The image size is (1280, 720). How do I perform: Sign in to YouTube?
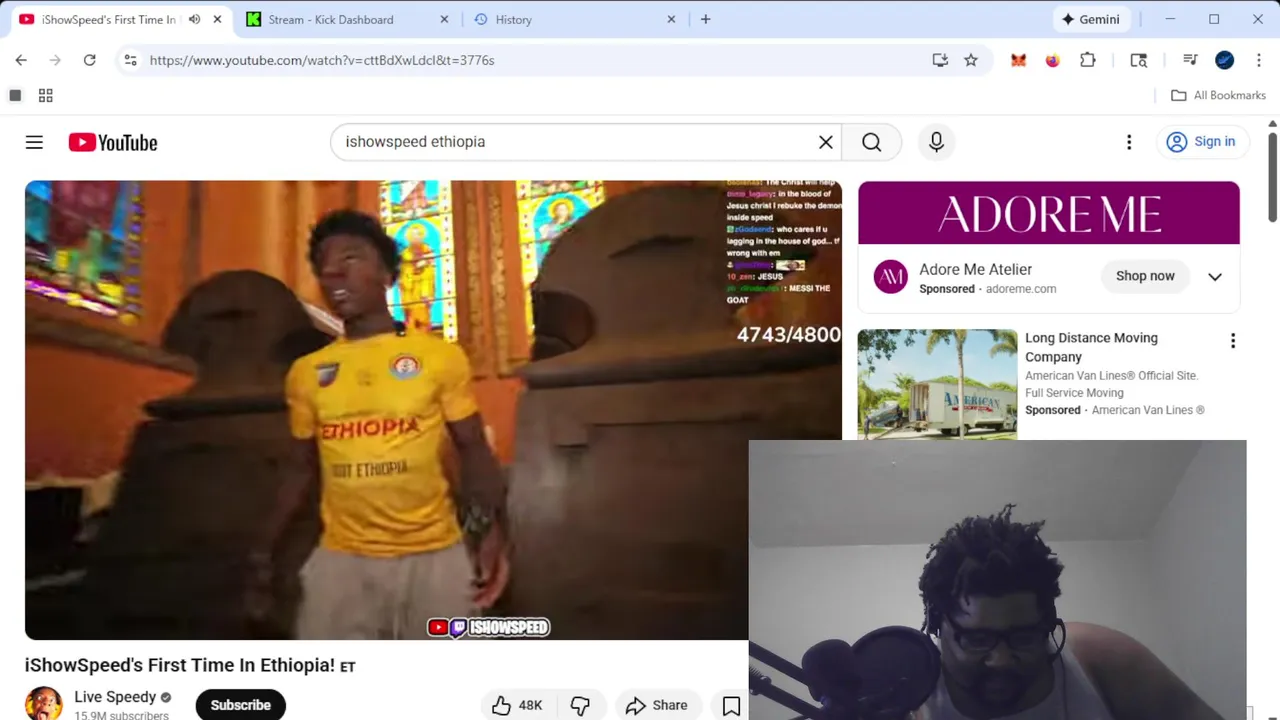pos(1201,142)
